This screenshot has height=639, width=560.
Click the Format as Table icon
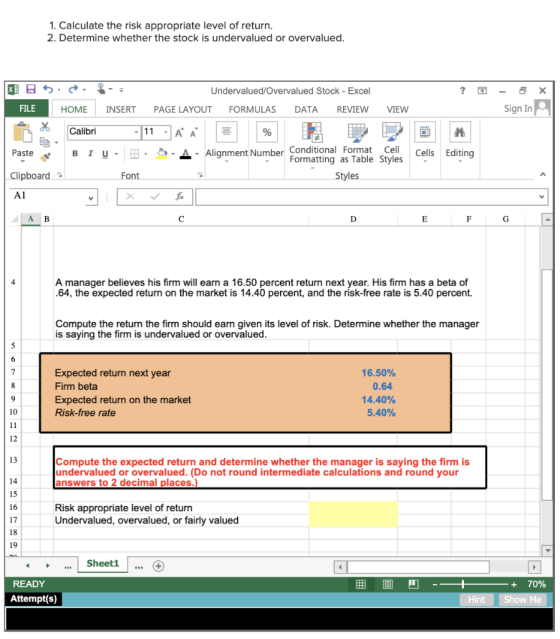point(357,132)
